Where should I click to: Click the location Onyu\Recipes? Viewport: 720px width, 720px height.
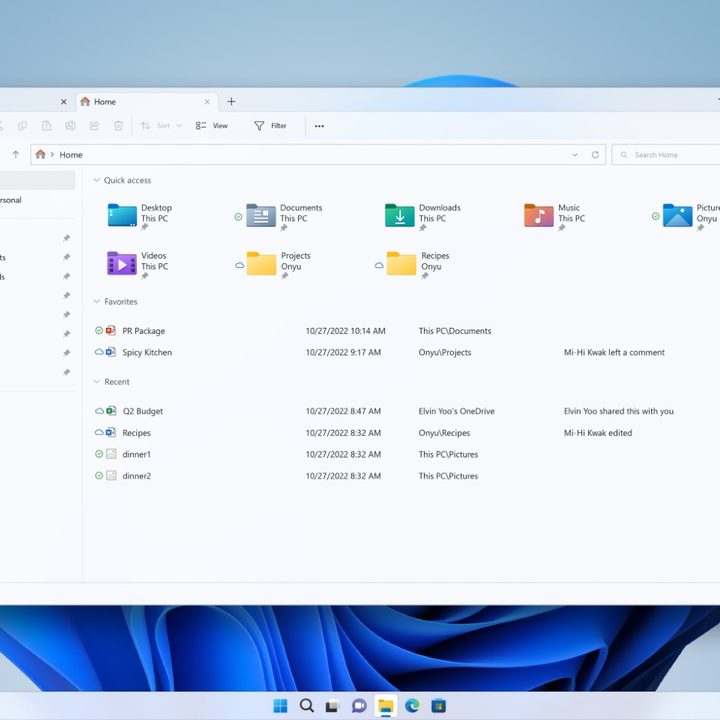pyautogui.click(x=444, y=433)
